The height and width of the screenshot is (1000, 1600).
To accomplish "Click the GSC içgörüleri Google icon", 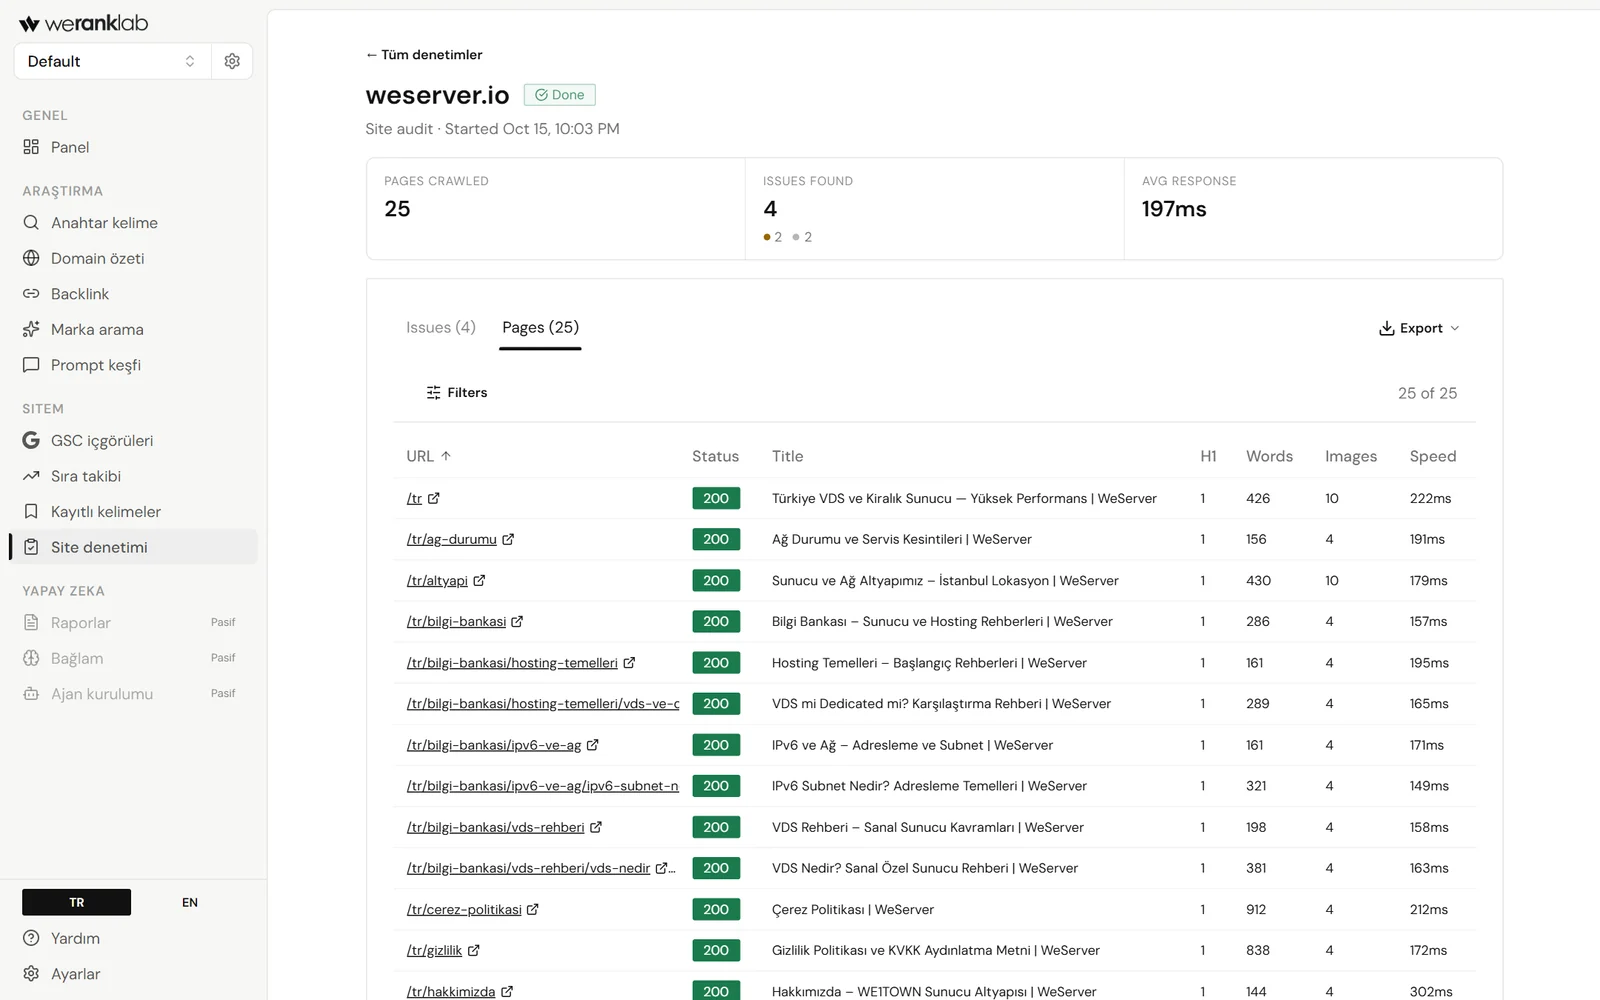I will tap(31, 440).
